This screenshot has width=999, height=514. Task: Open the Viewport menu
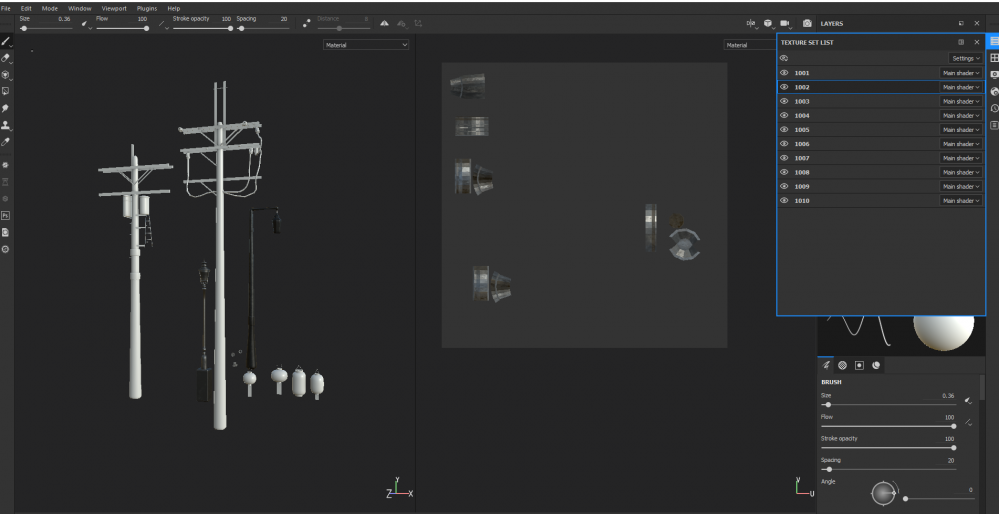pyautogui.click(x=113, y=8)
